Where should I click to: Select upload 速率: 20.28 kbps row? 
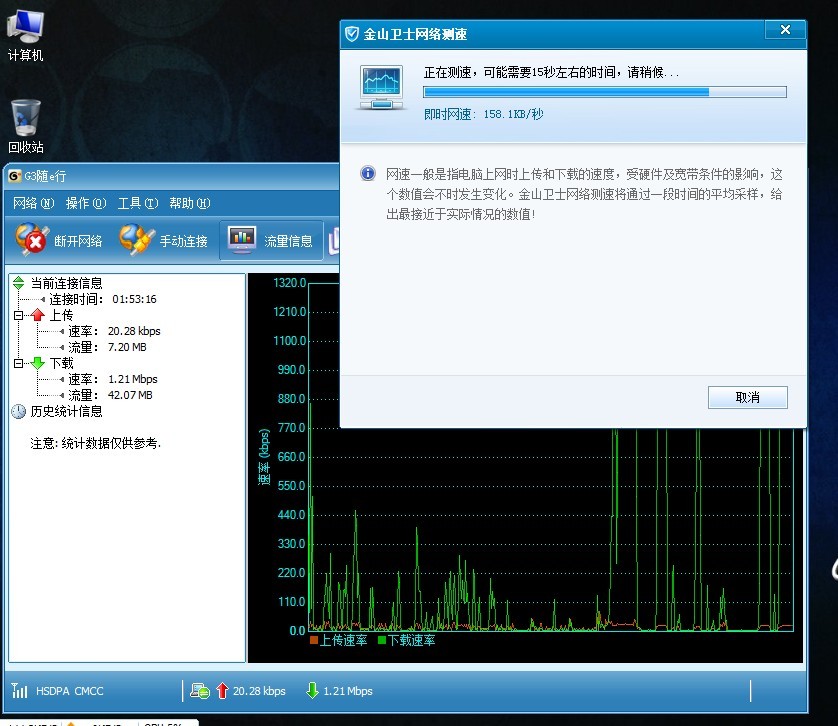[114, 331]
